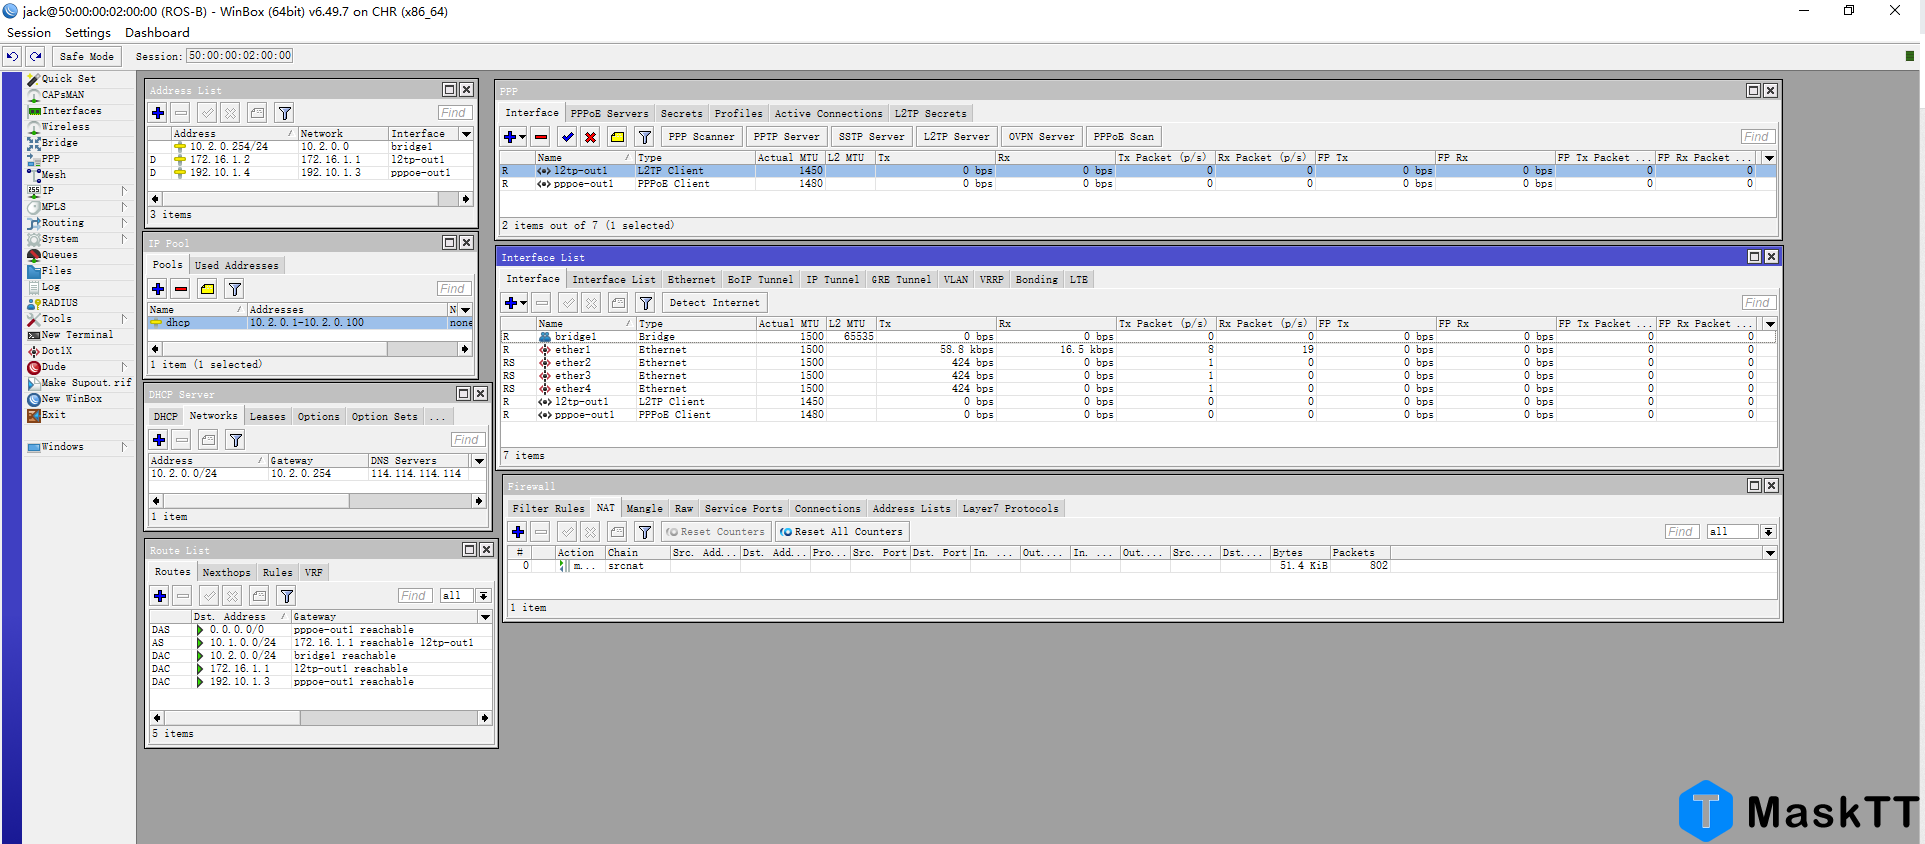
Task: Click the PPPoE Scan button
Action: tap(1123, 137)
